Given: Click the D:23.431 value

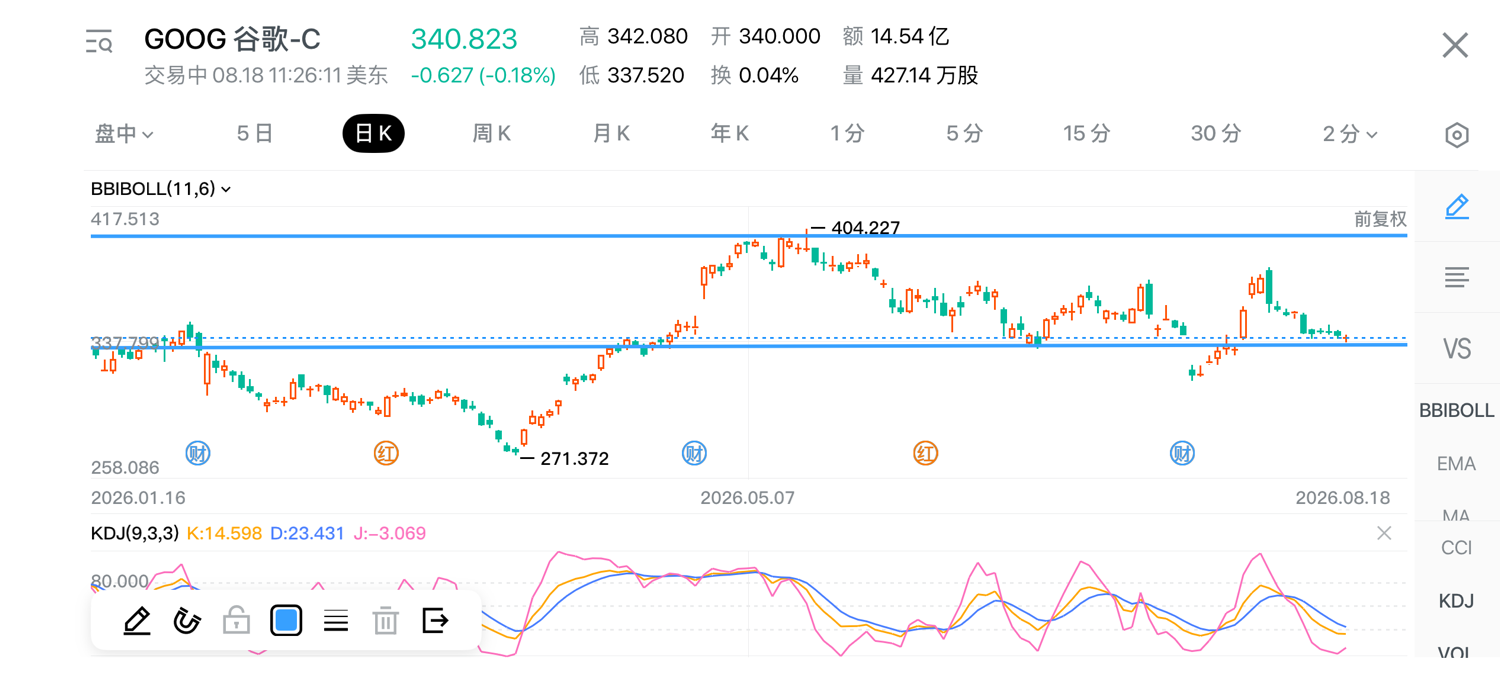Looking at the screenshot, I should pyautogui.click(x=307, y=533).
